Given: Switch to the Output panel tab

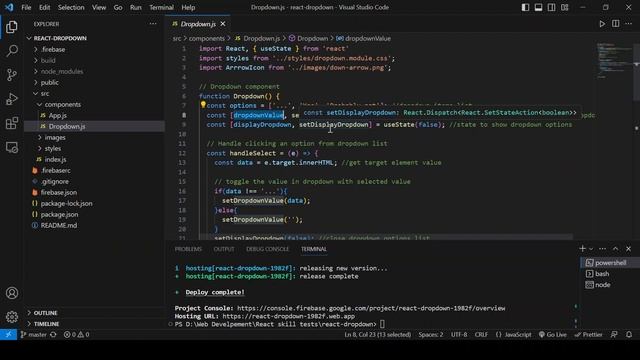Looking at the screenshot, I should pos(224,249).
